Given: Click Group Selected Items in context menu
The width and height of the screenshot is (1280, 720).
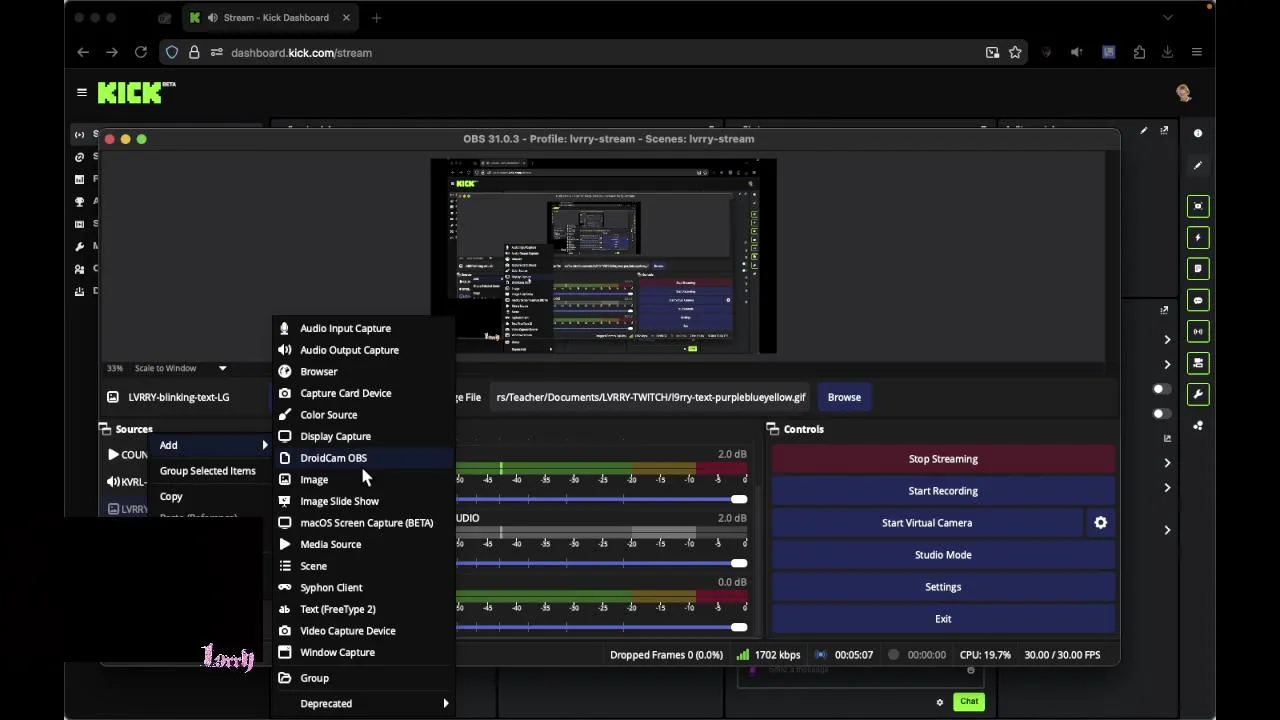Looking at the screenshot, I should point(210,471).
